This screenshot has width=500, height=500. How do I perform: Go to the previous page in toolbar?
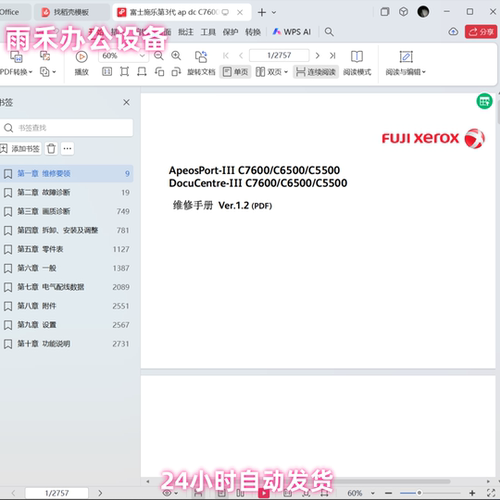click(241, 55)
